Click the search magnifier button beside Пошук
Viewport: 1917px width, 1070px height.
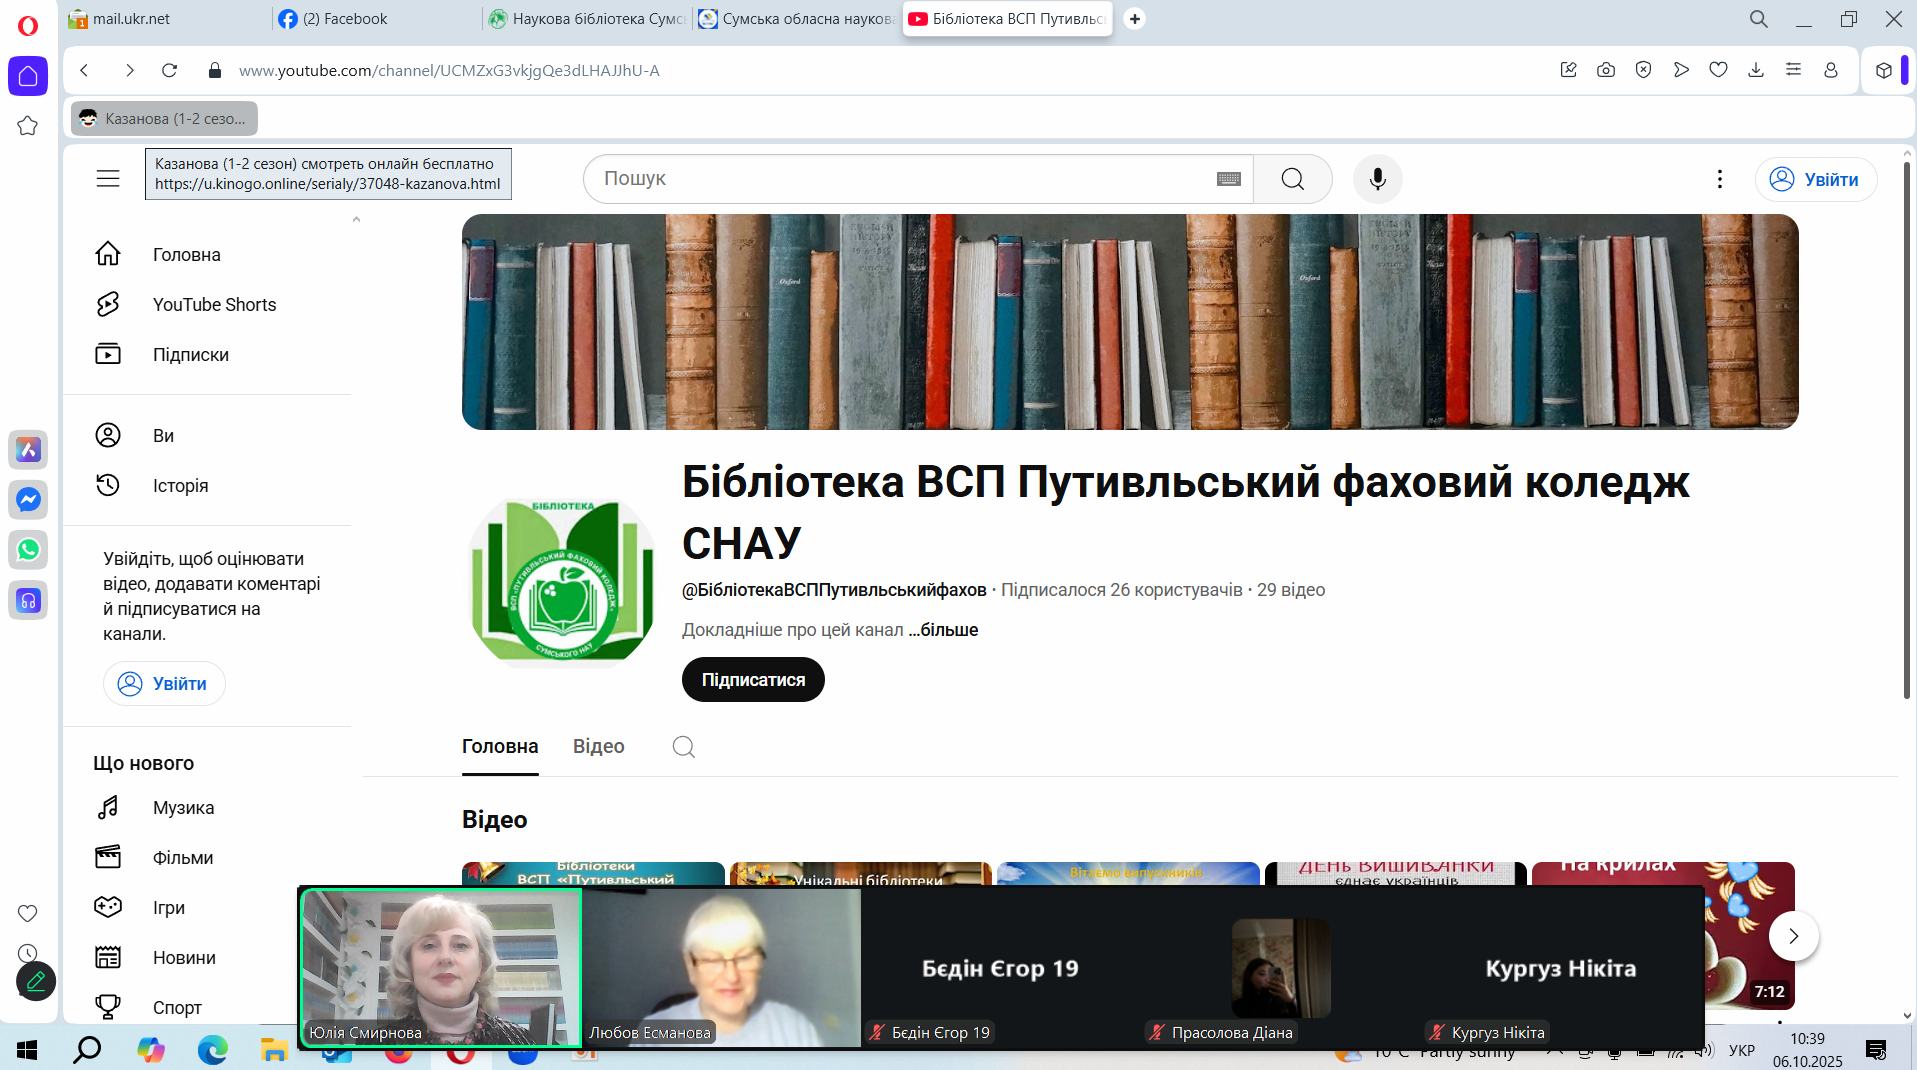(1292, 179)
